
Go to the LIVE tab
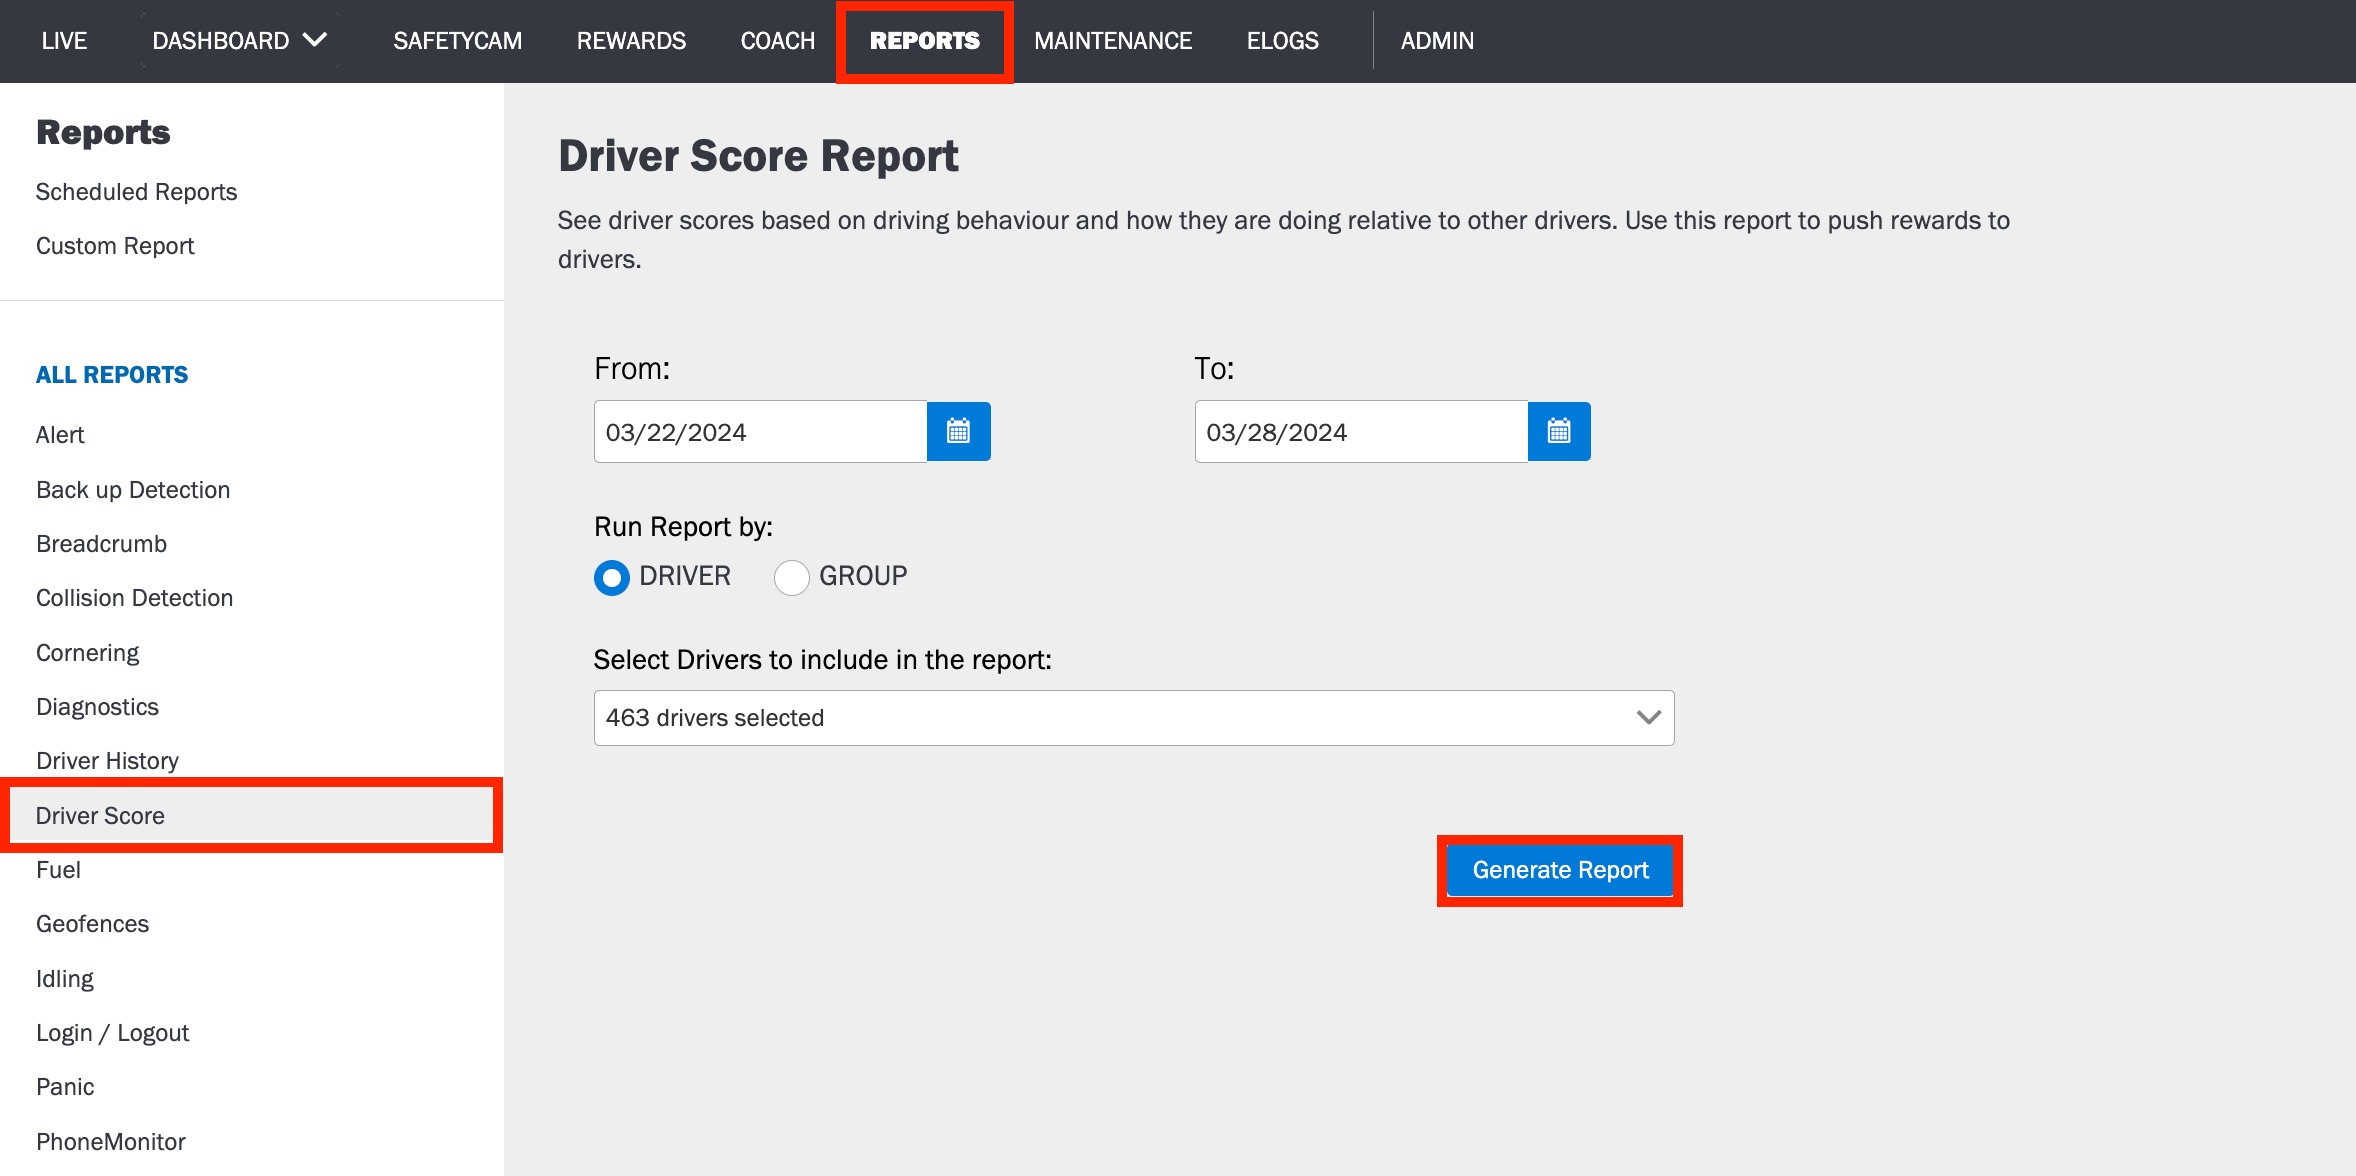coord(64,41)
